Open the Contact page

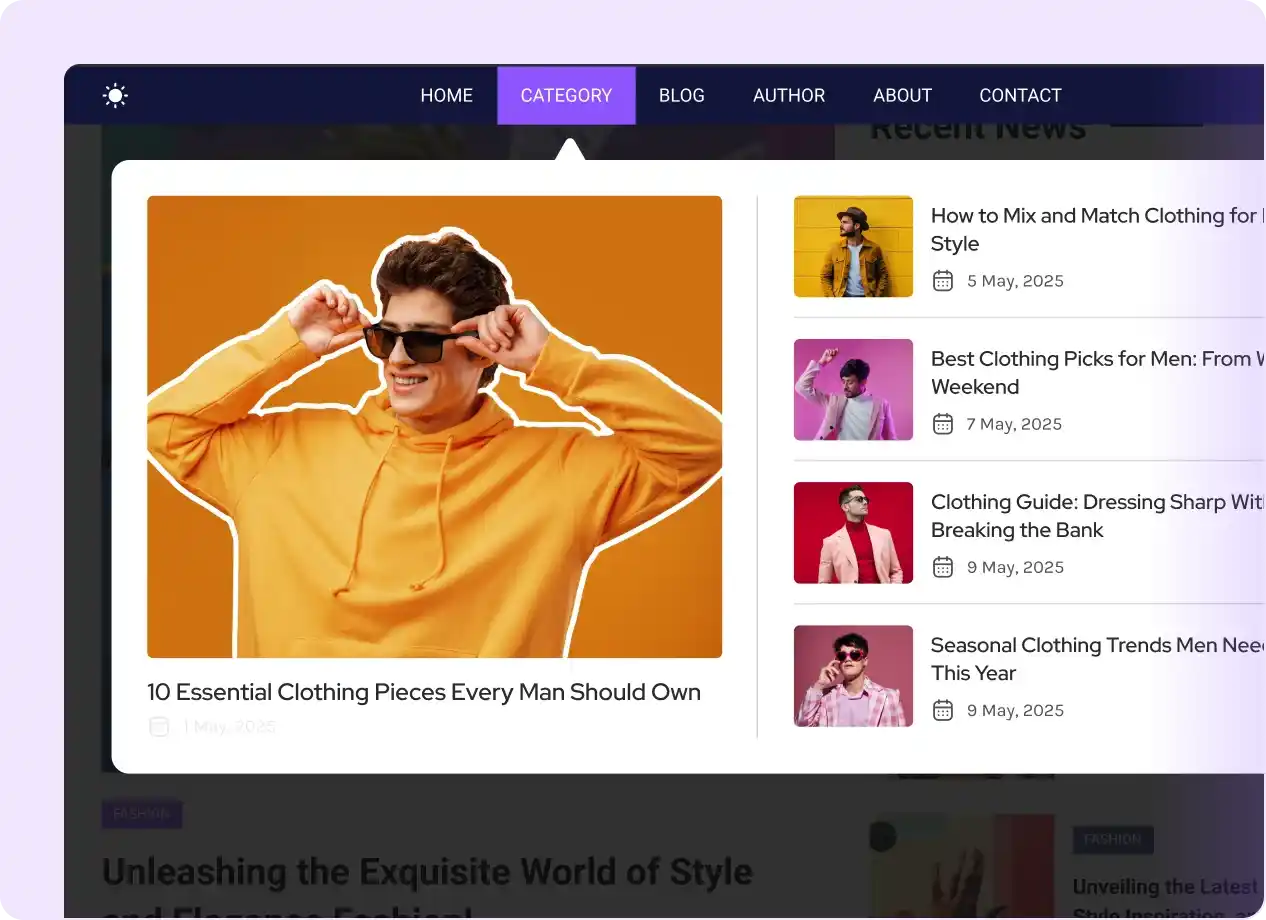pos(1020,95)
